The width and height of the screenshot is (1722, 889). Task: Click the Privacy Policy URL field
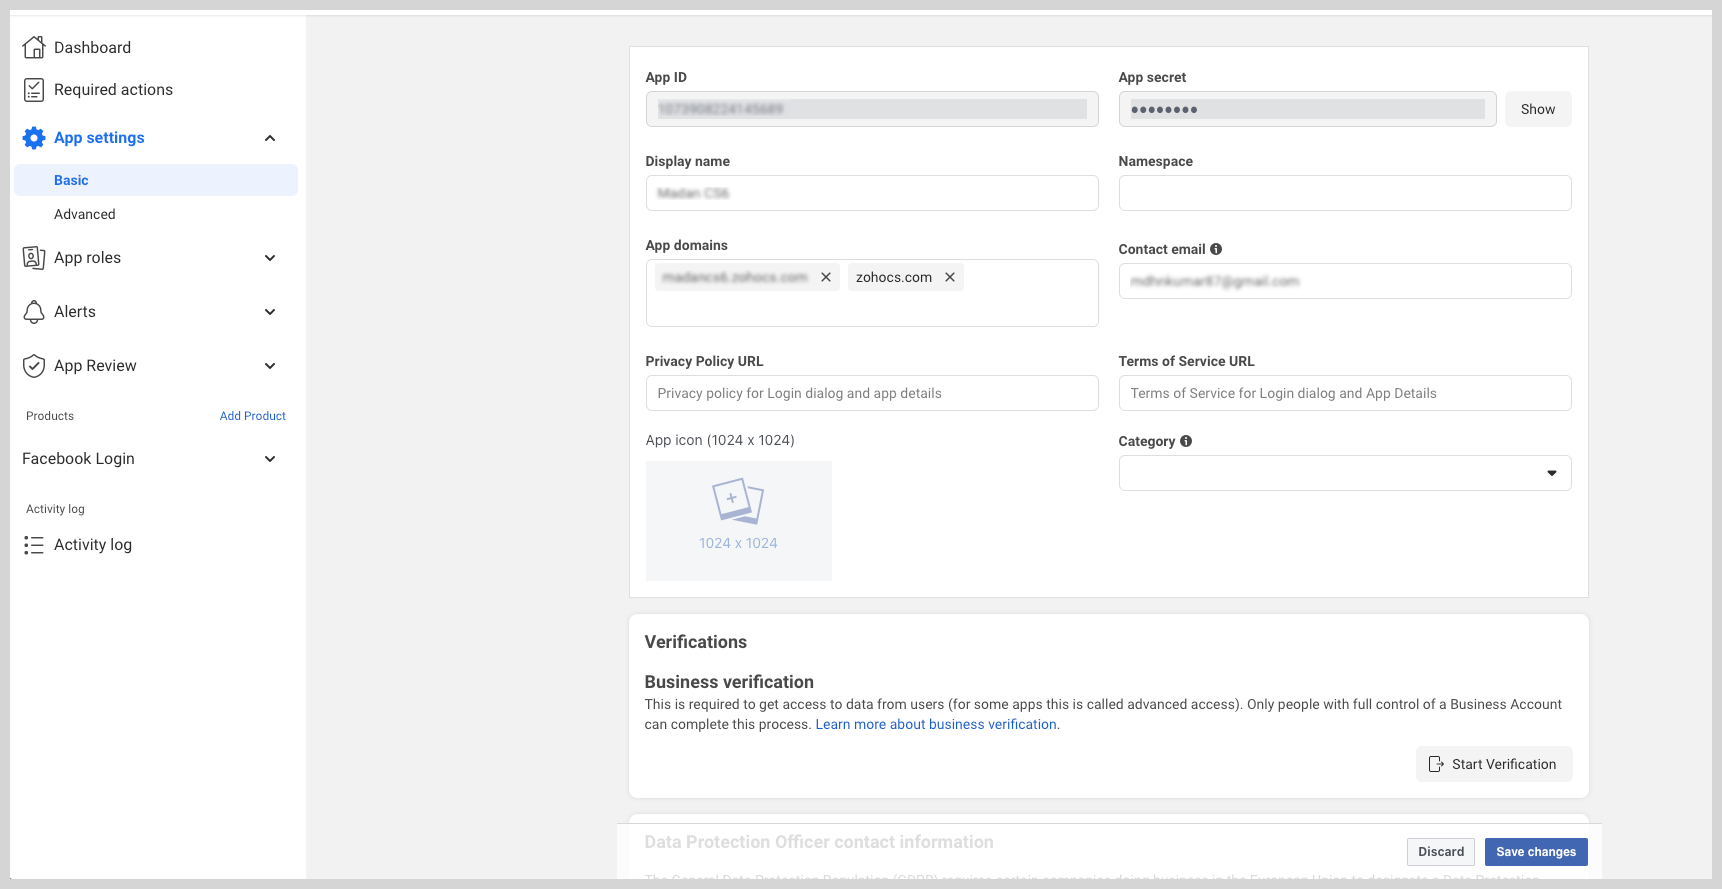871,393
